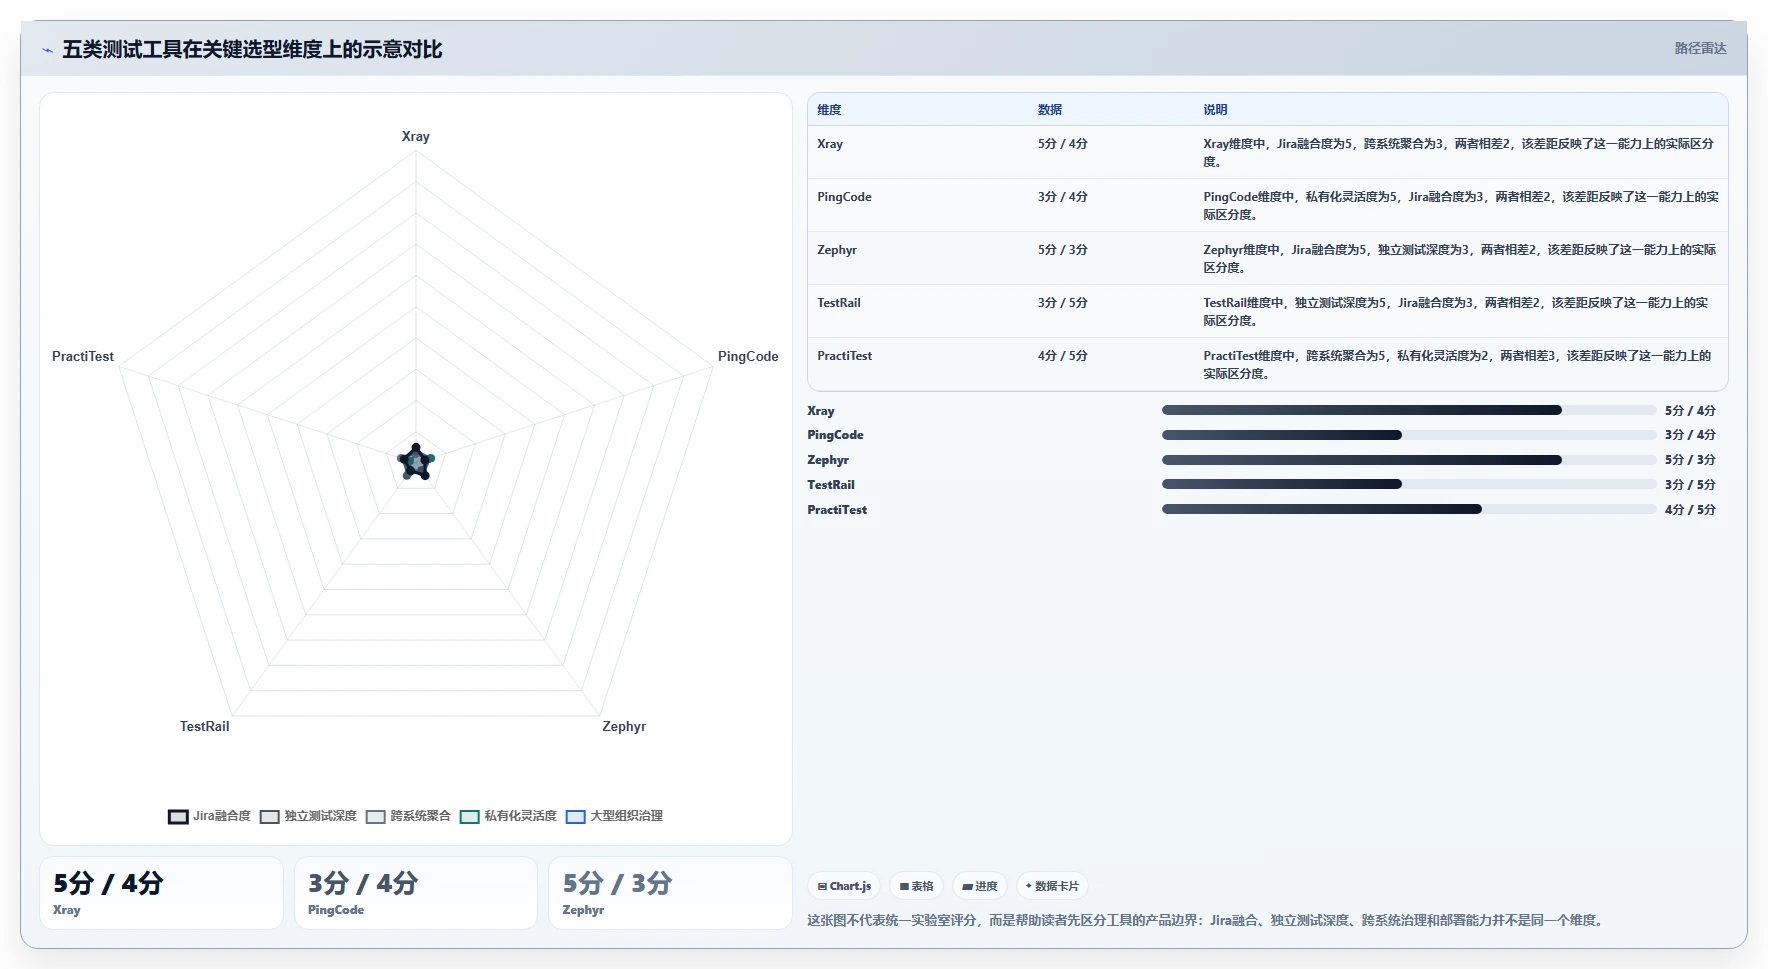Toggle the 大型组织治理 legend item
Viewport: 1768px width, 969px height.
[x=614, y=816]
